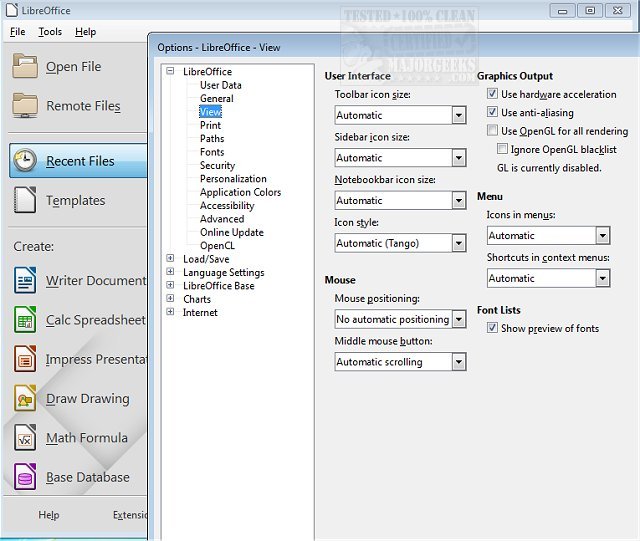This screenshot has height=541, width=640.
Task: Select Advanced in options tree
Action: pyautogui.click(x=222, y=219)
